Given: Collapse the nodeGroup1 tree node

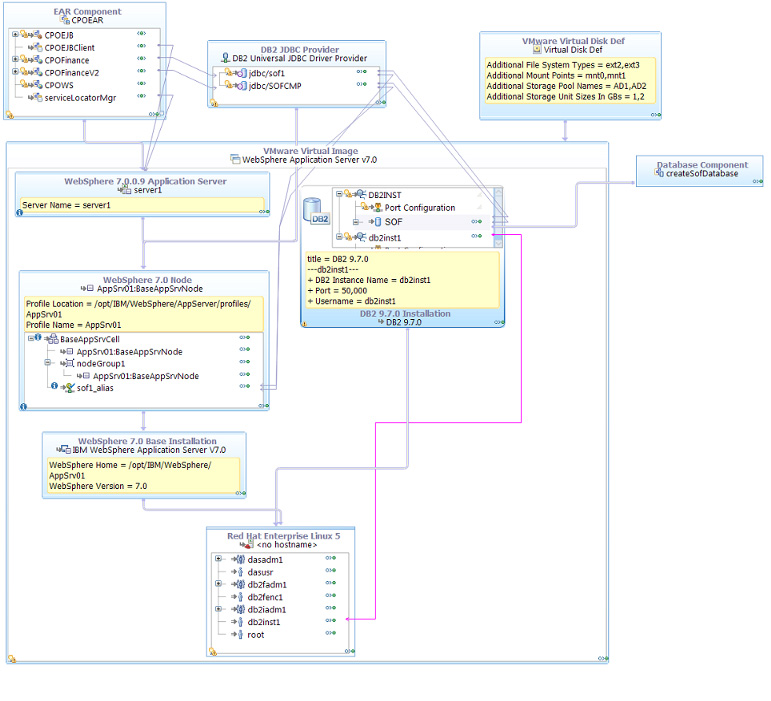Looking at the screenshot, I should pyautogui.click(x=47, y=362).
